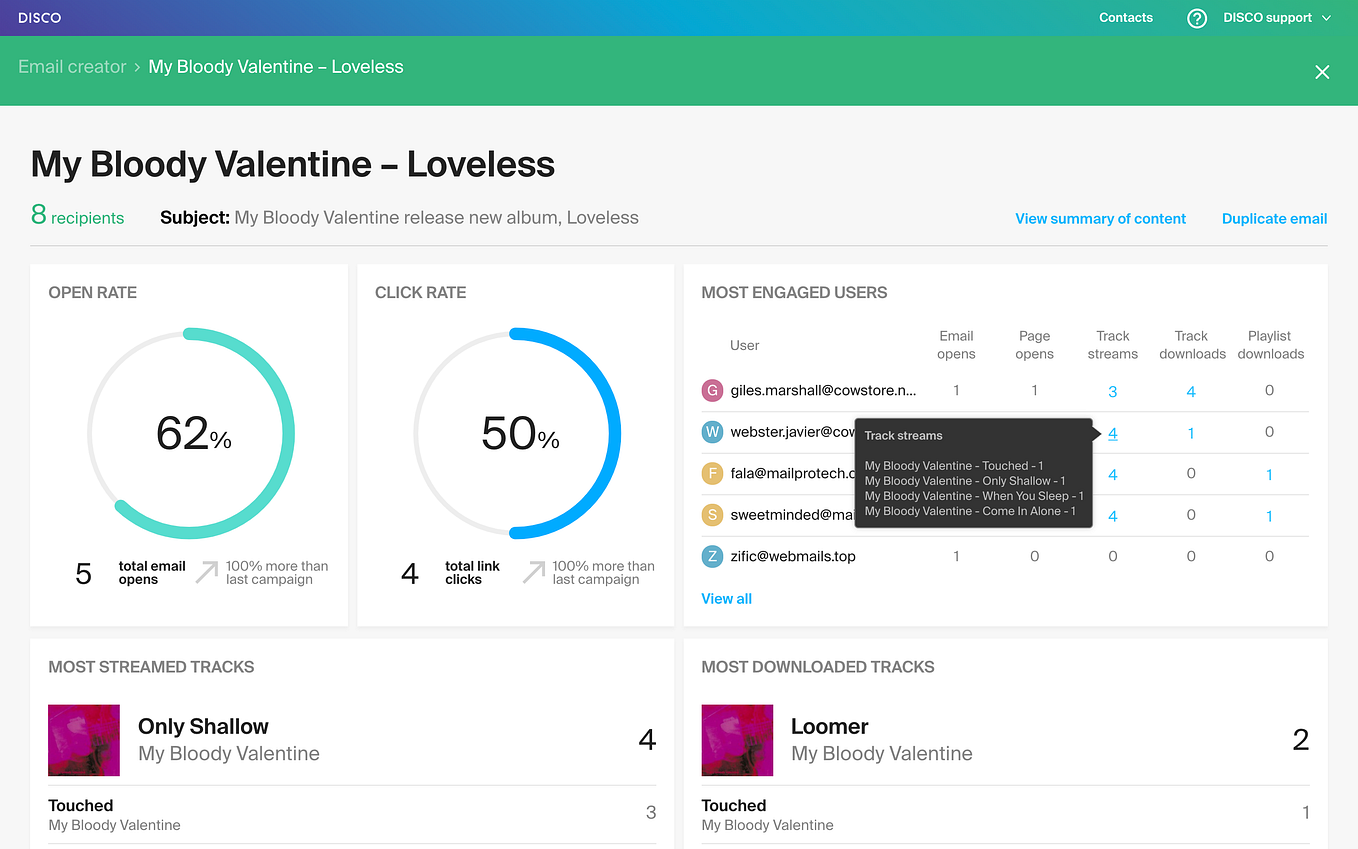Close the email report with the X icon
Image resolution: width=1358 pixels, height=849 pixels.
[1322, 72]
